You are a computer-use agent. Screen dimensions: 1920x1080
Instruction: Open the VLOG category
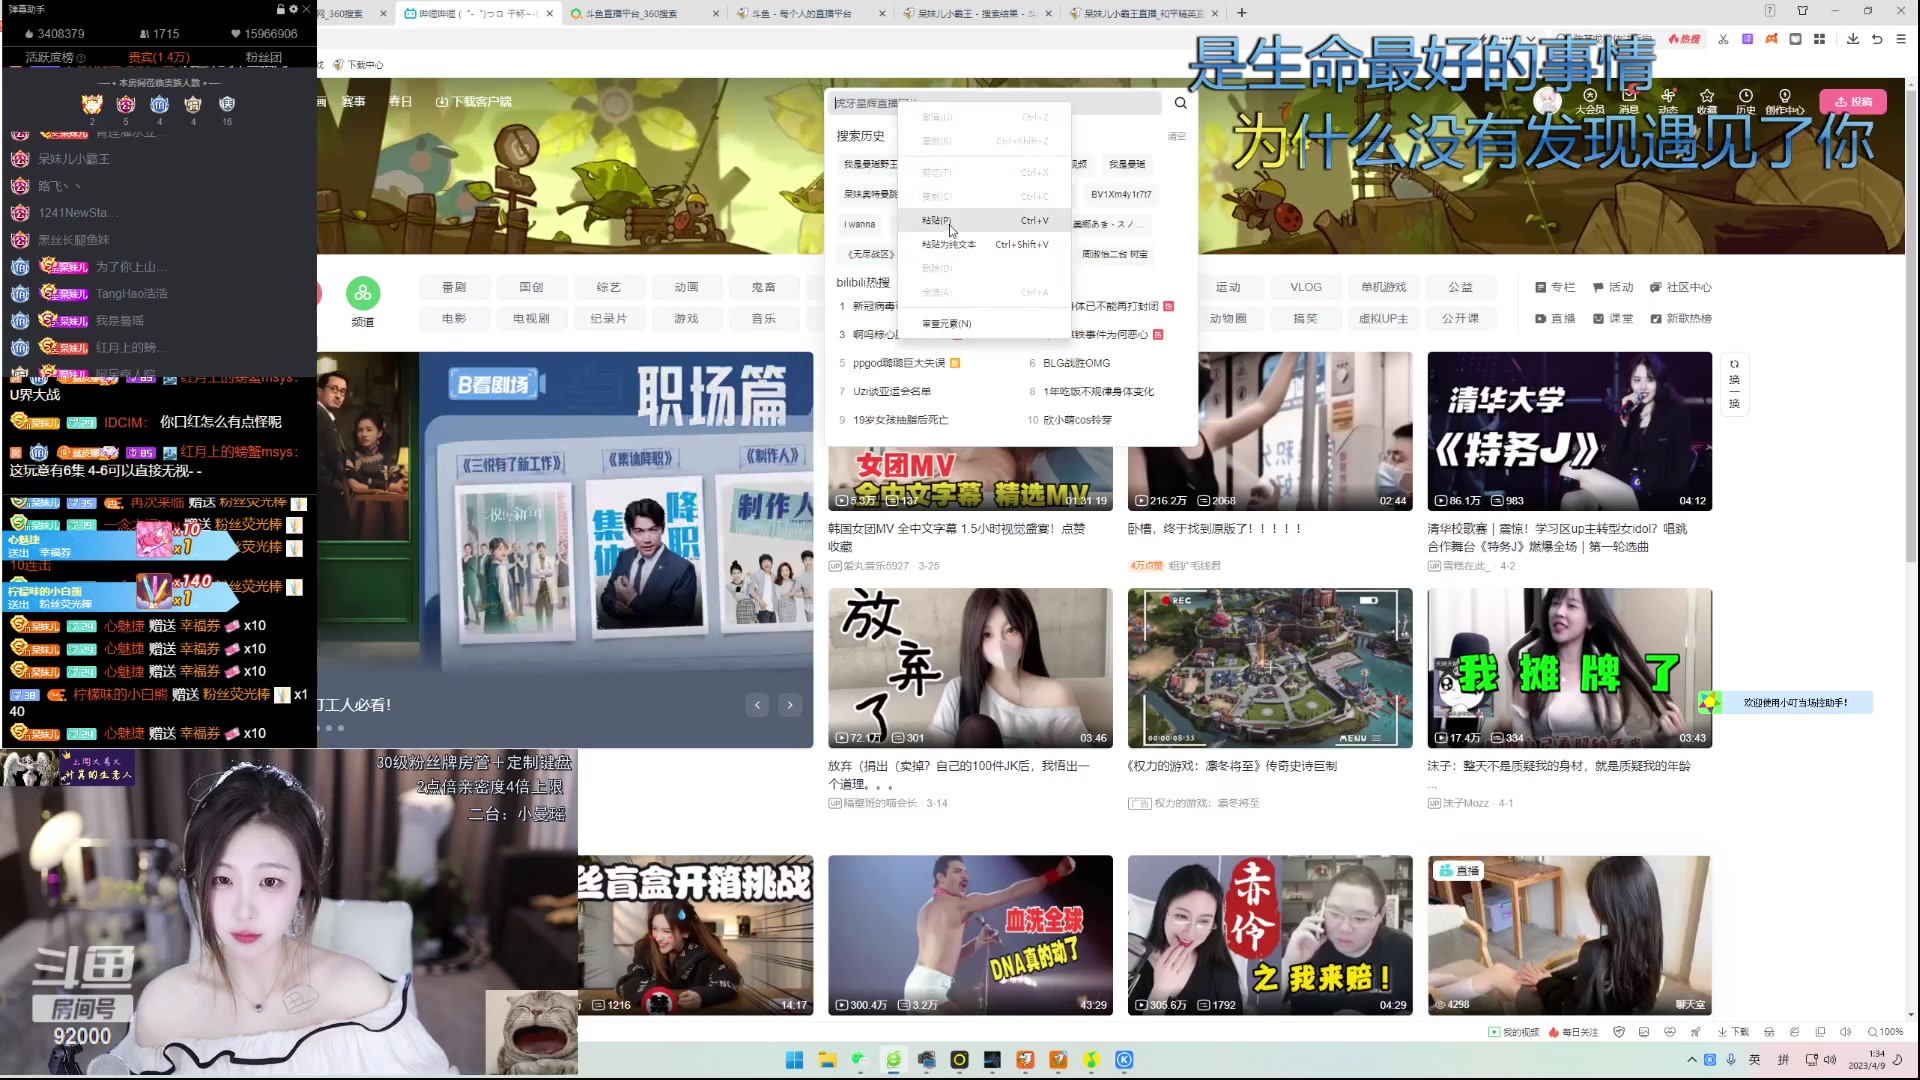pyautogui.click(x=1306, y=287)
